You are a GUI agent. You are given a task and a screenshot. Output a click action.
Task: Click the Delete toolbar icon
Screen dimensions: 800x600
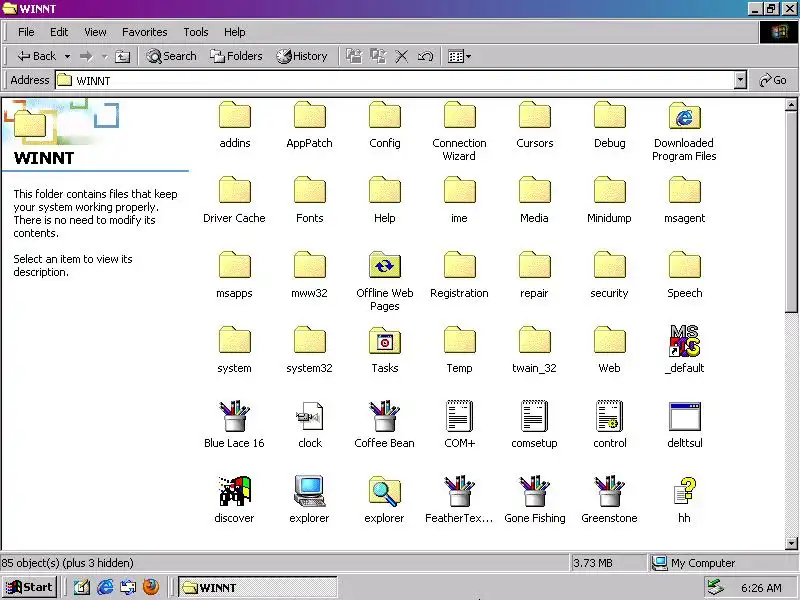coord(402,56)
